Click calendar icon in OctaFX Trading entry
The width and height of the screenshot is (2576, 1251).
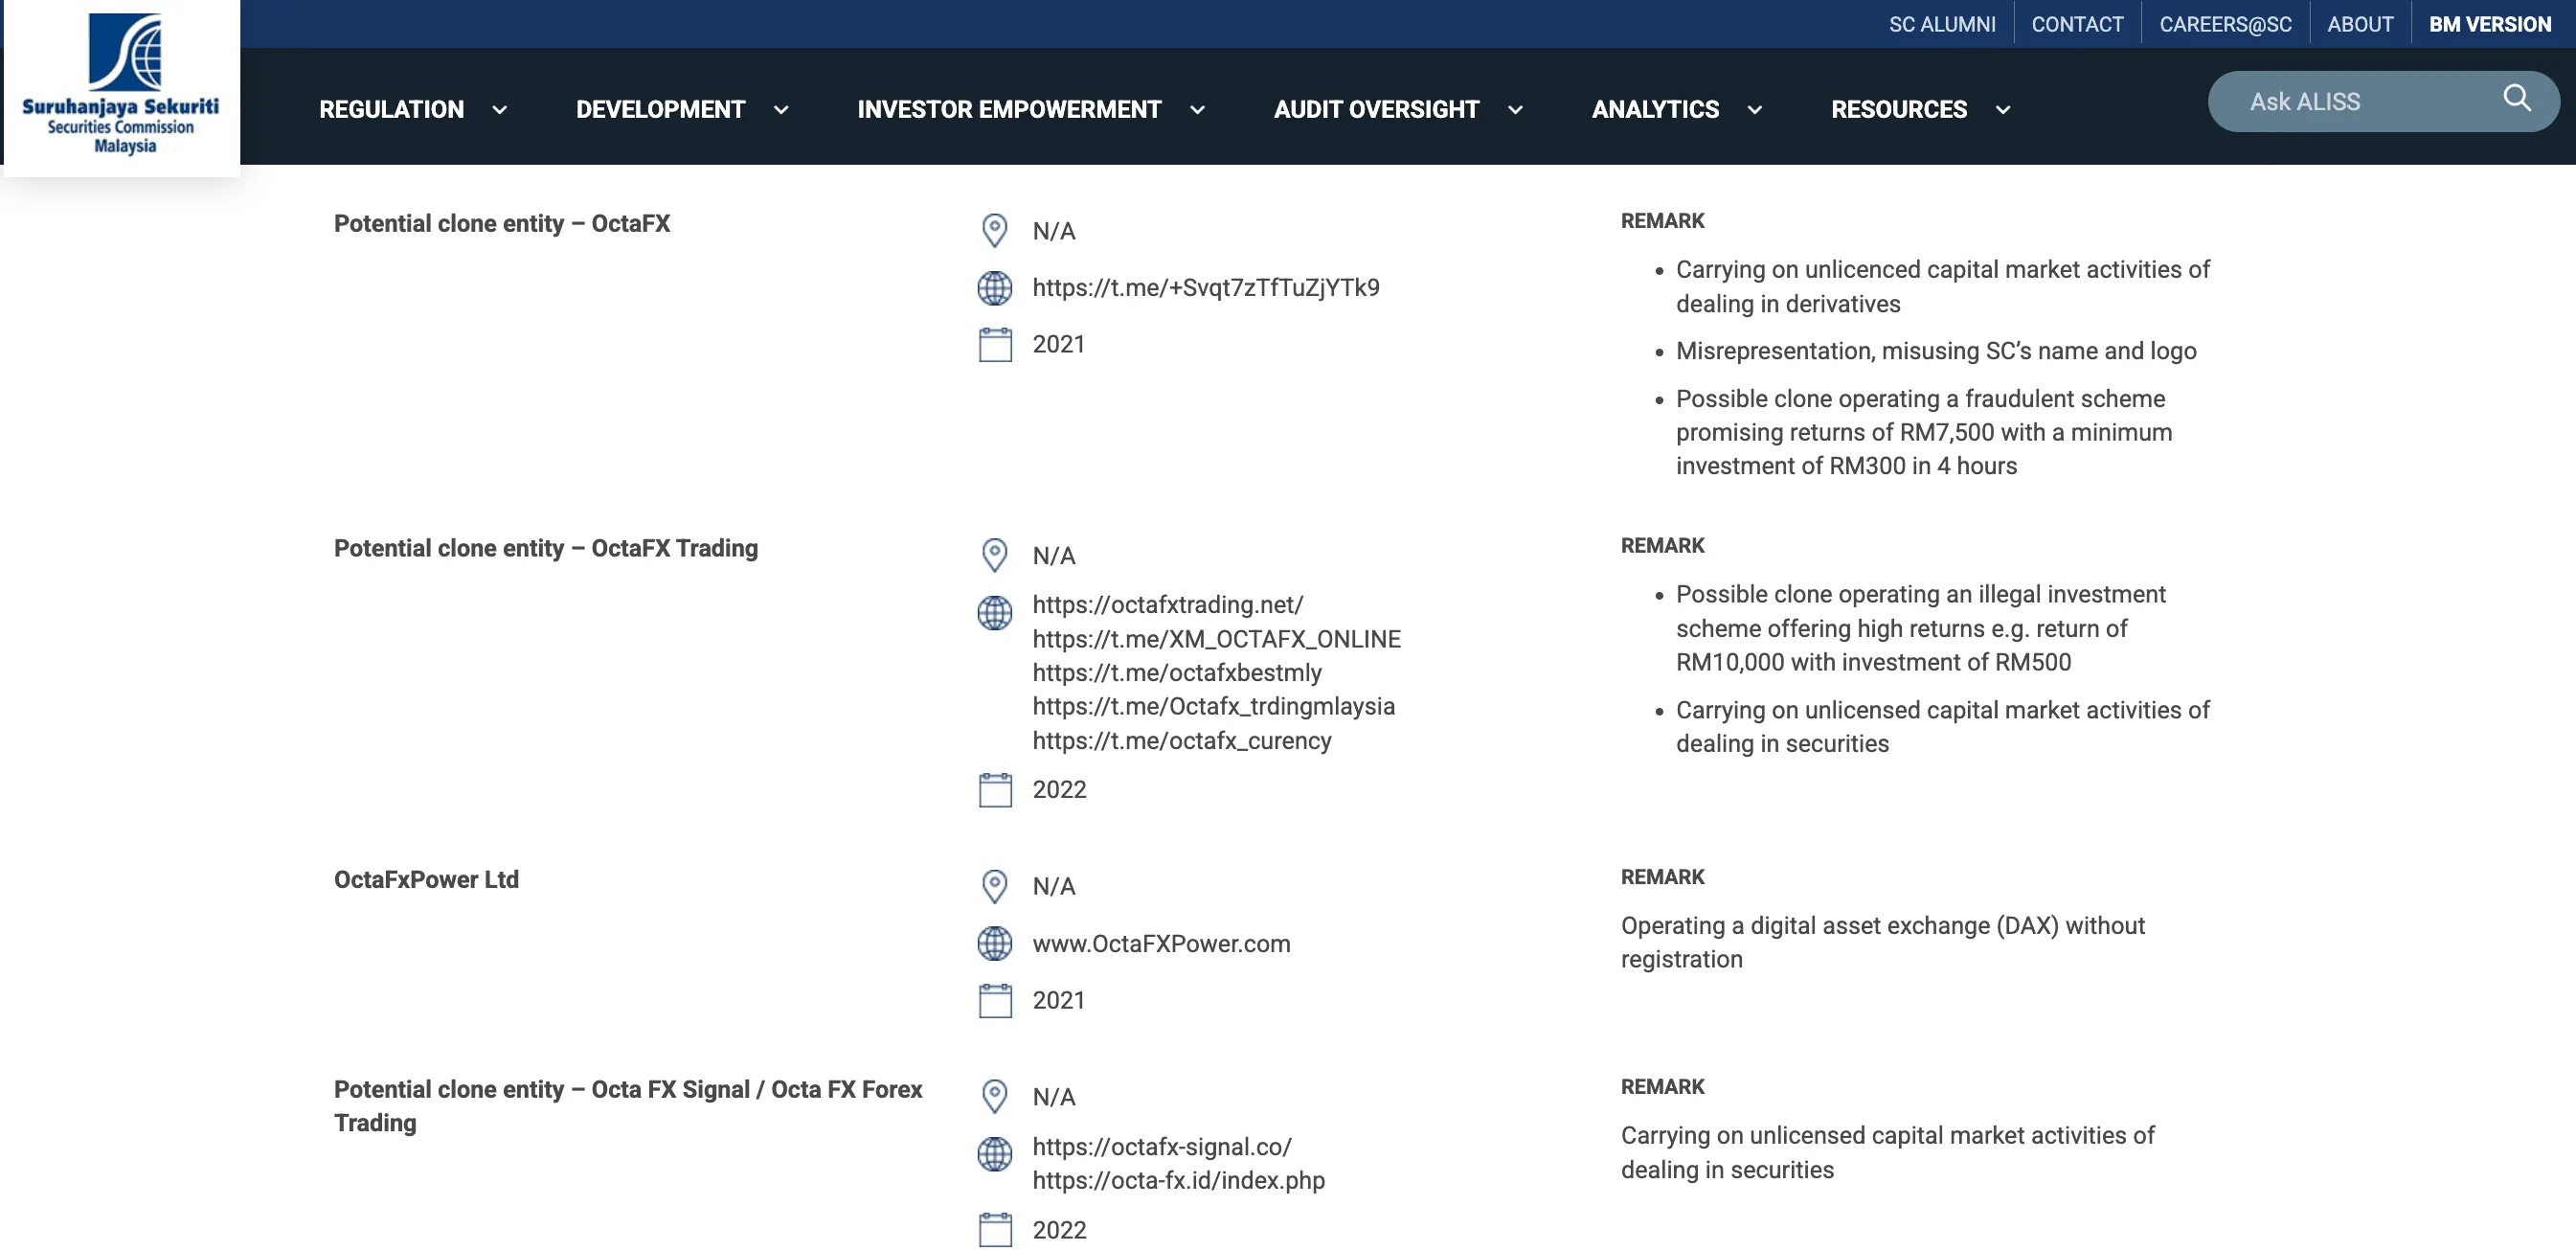pos(995,790)
